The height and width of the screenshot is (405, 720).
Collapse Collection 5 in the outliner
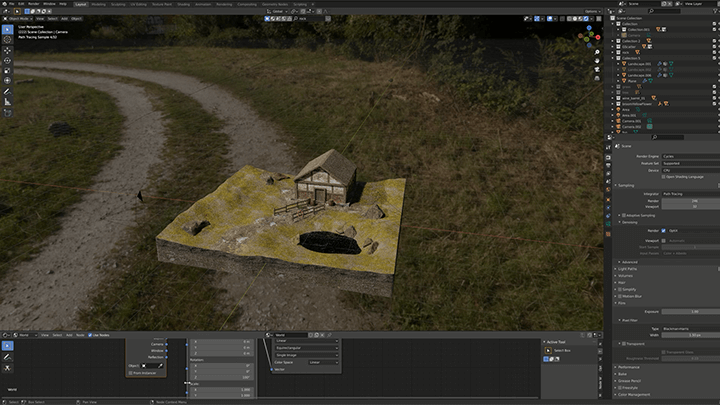(x=613, y=58)
